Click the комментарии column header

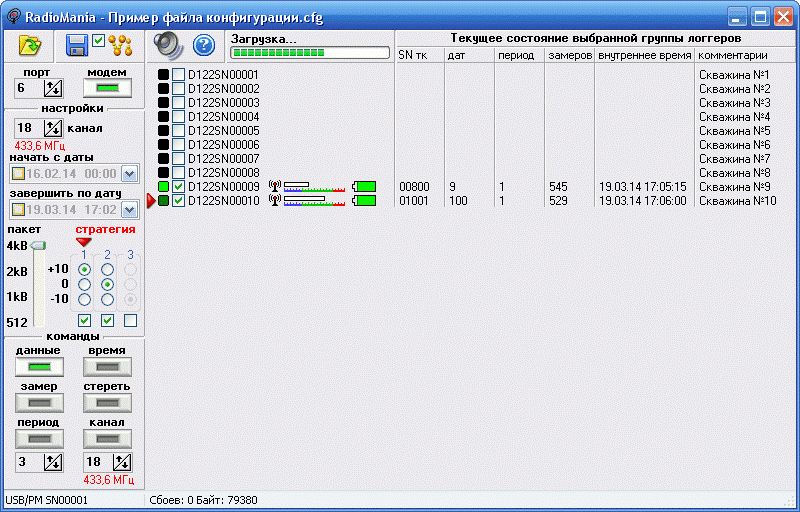tap(745, 55)
